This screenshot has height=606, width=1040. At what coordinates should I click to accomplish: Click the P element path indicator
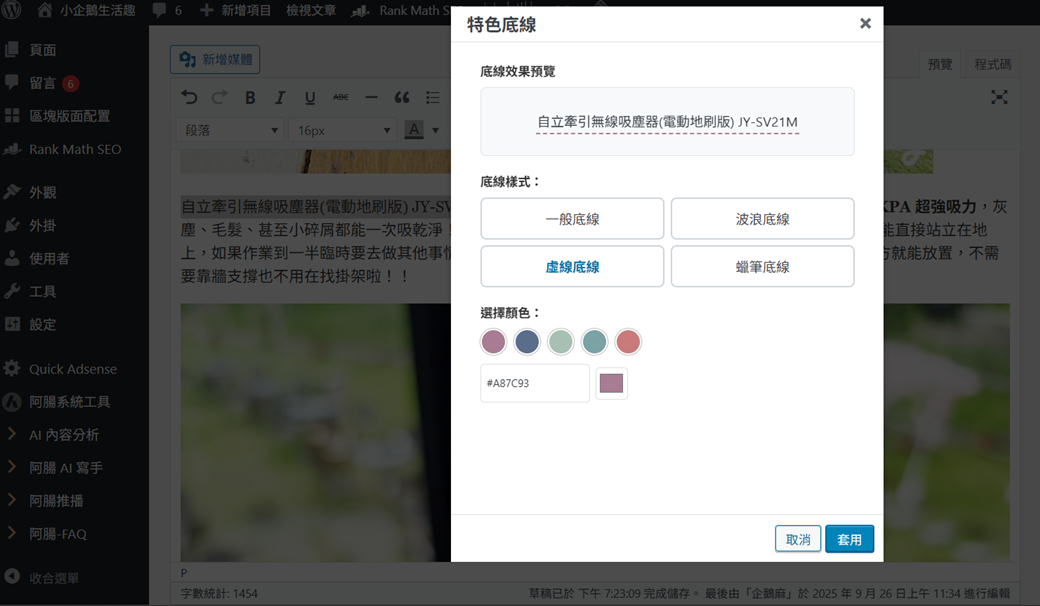184,573
